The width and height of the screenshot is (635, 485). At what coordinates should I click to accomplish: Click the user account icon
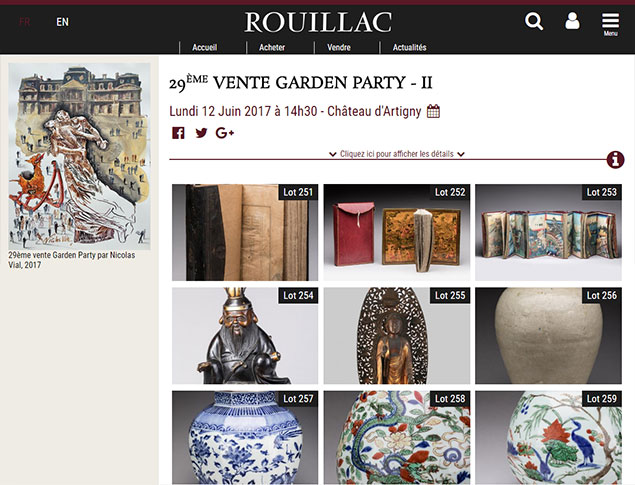coord(572,21)
